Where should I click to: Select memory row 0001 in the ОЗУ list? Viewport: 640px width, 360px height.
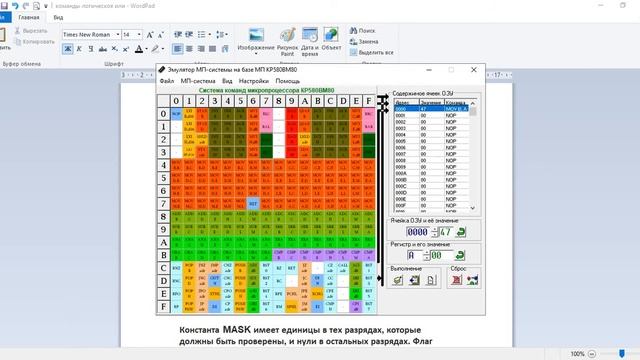click(431, 116)
